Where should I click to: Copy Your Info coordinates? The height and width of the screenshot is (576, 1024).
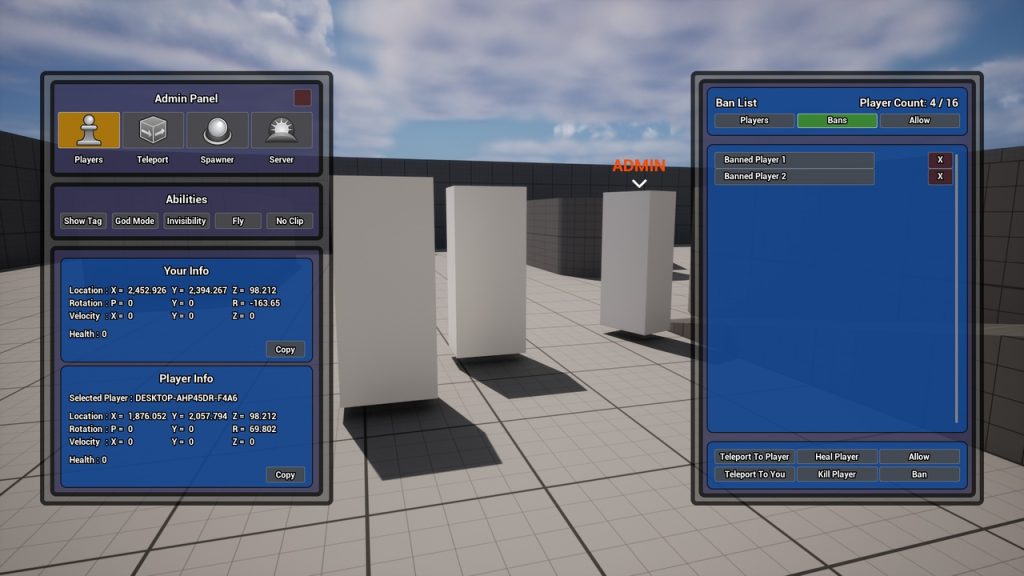[x=285, y=350]
